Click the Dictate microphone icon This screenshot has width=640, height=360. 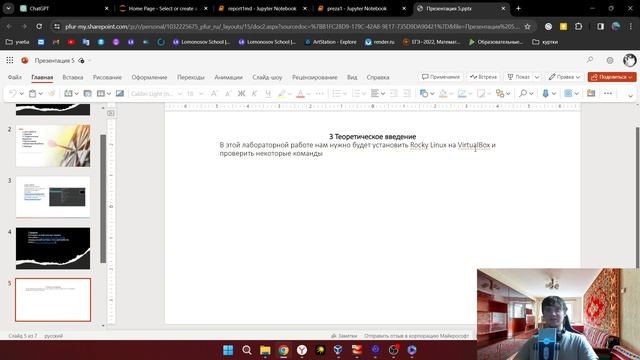545,93
